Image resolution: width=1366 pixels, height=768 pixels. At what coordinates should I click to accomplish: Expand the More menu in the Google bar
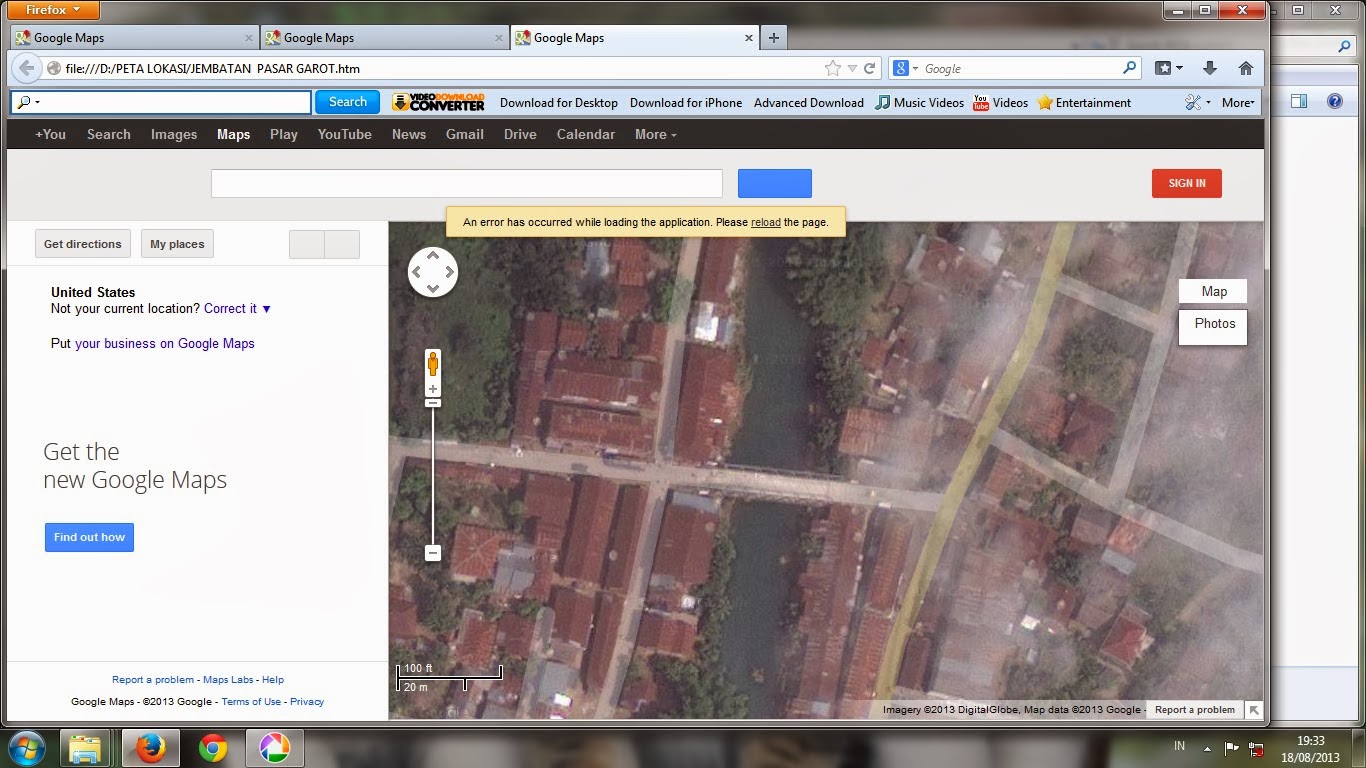click(656, 134)
